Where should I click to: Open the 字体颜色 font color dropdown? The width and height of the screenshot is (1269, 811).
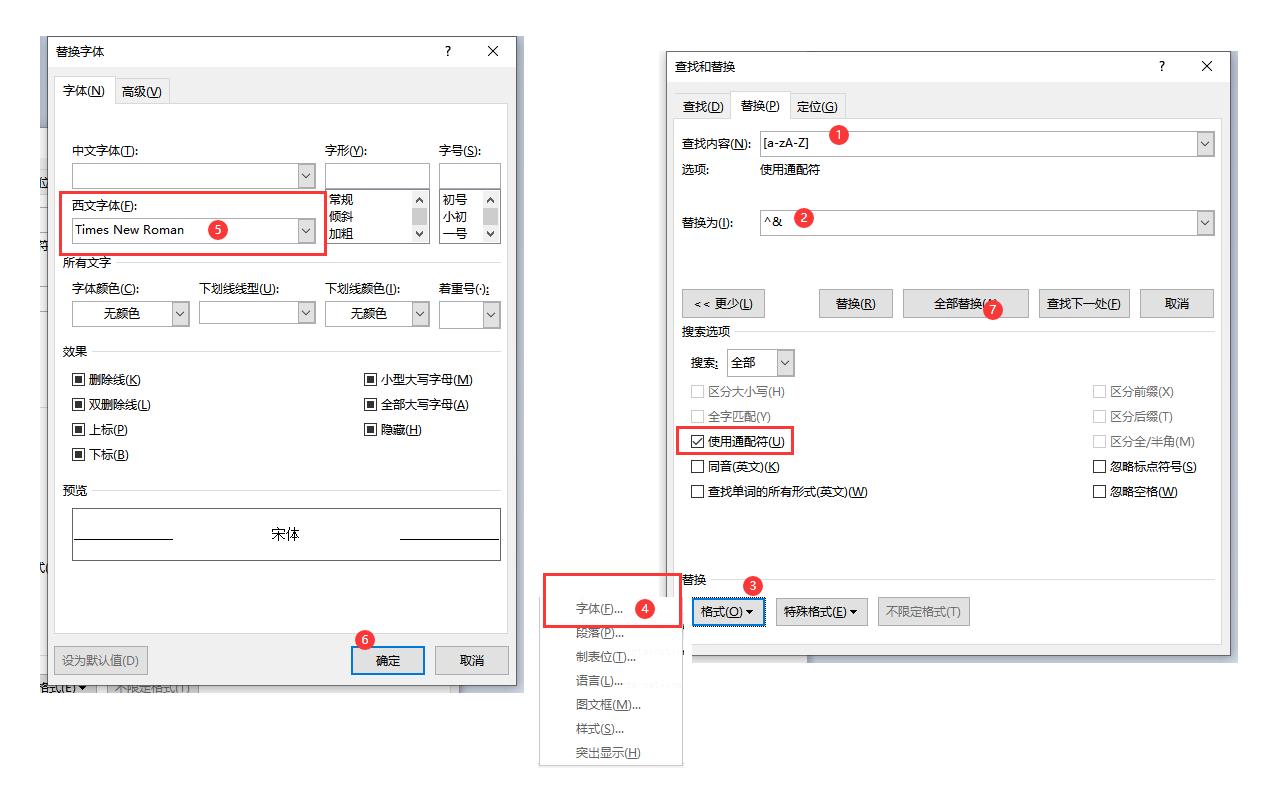tap(180, 313)
